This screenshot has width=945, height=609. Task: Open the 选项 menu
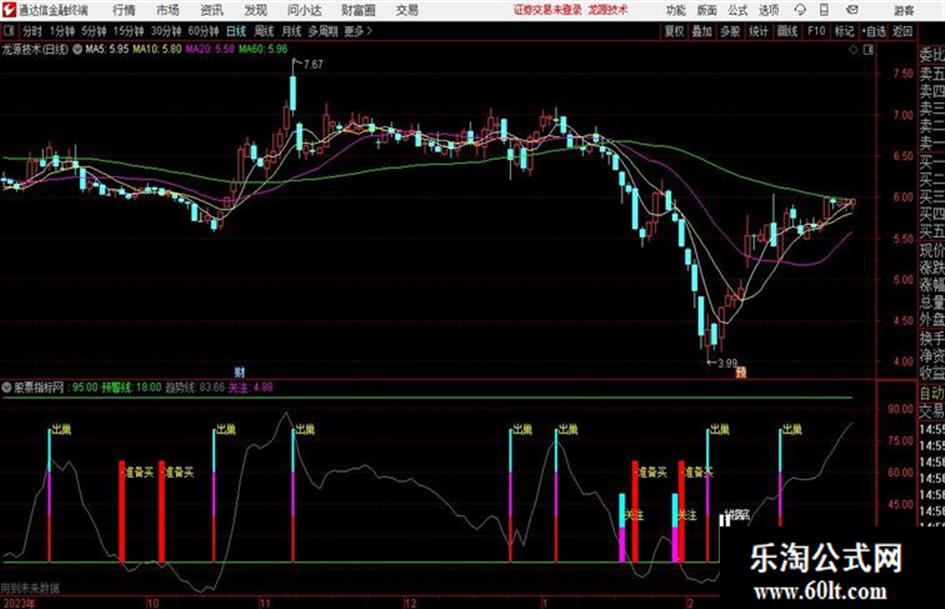tap(769, 10)
